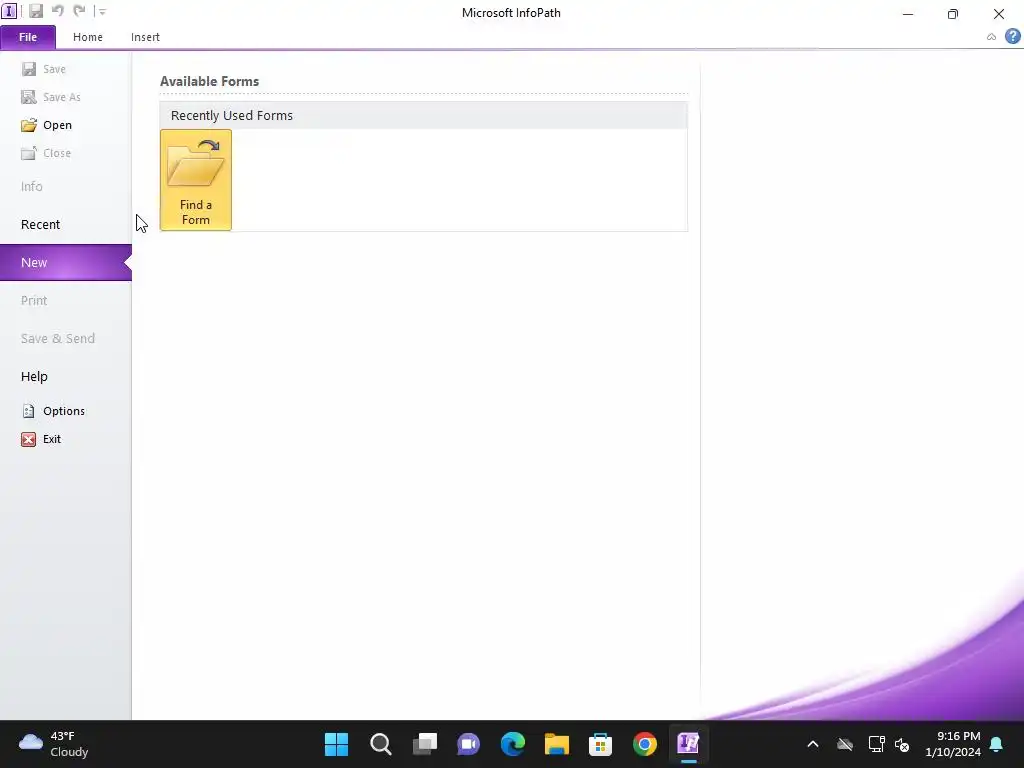Open the Windows Start menu
This screenshot has width=1024, height=768.
[336, 744]
